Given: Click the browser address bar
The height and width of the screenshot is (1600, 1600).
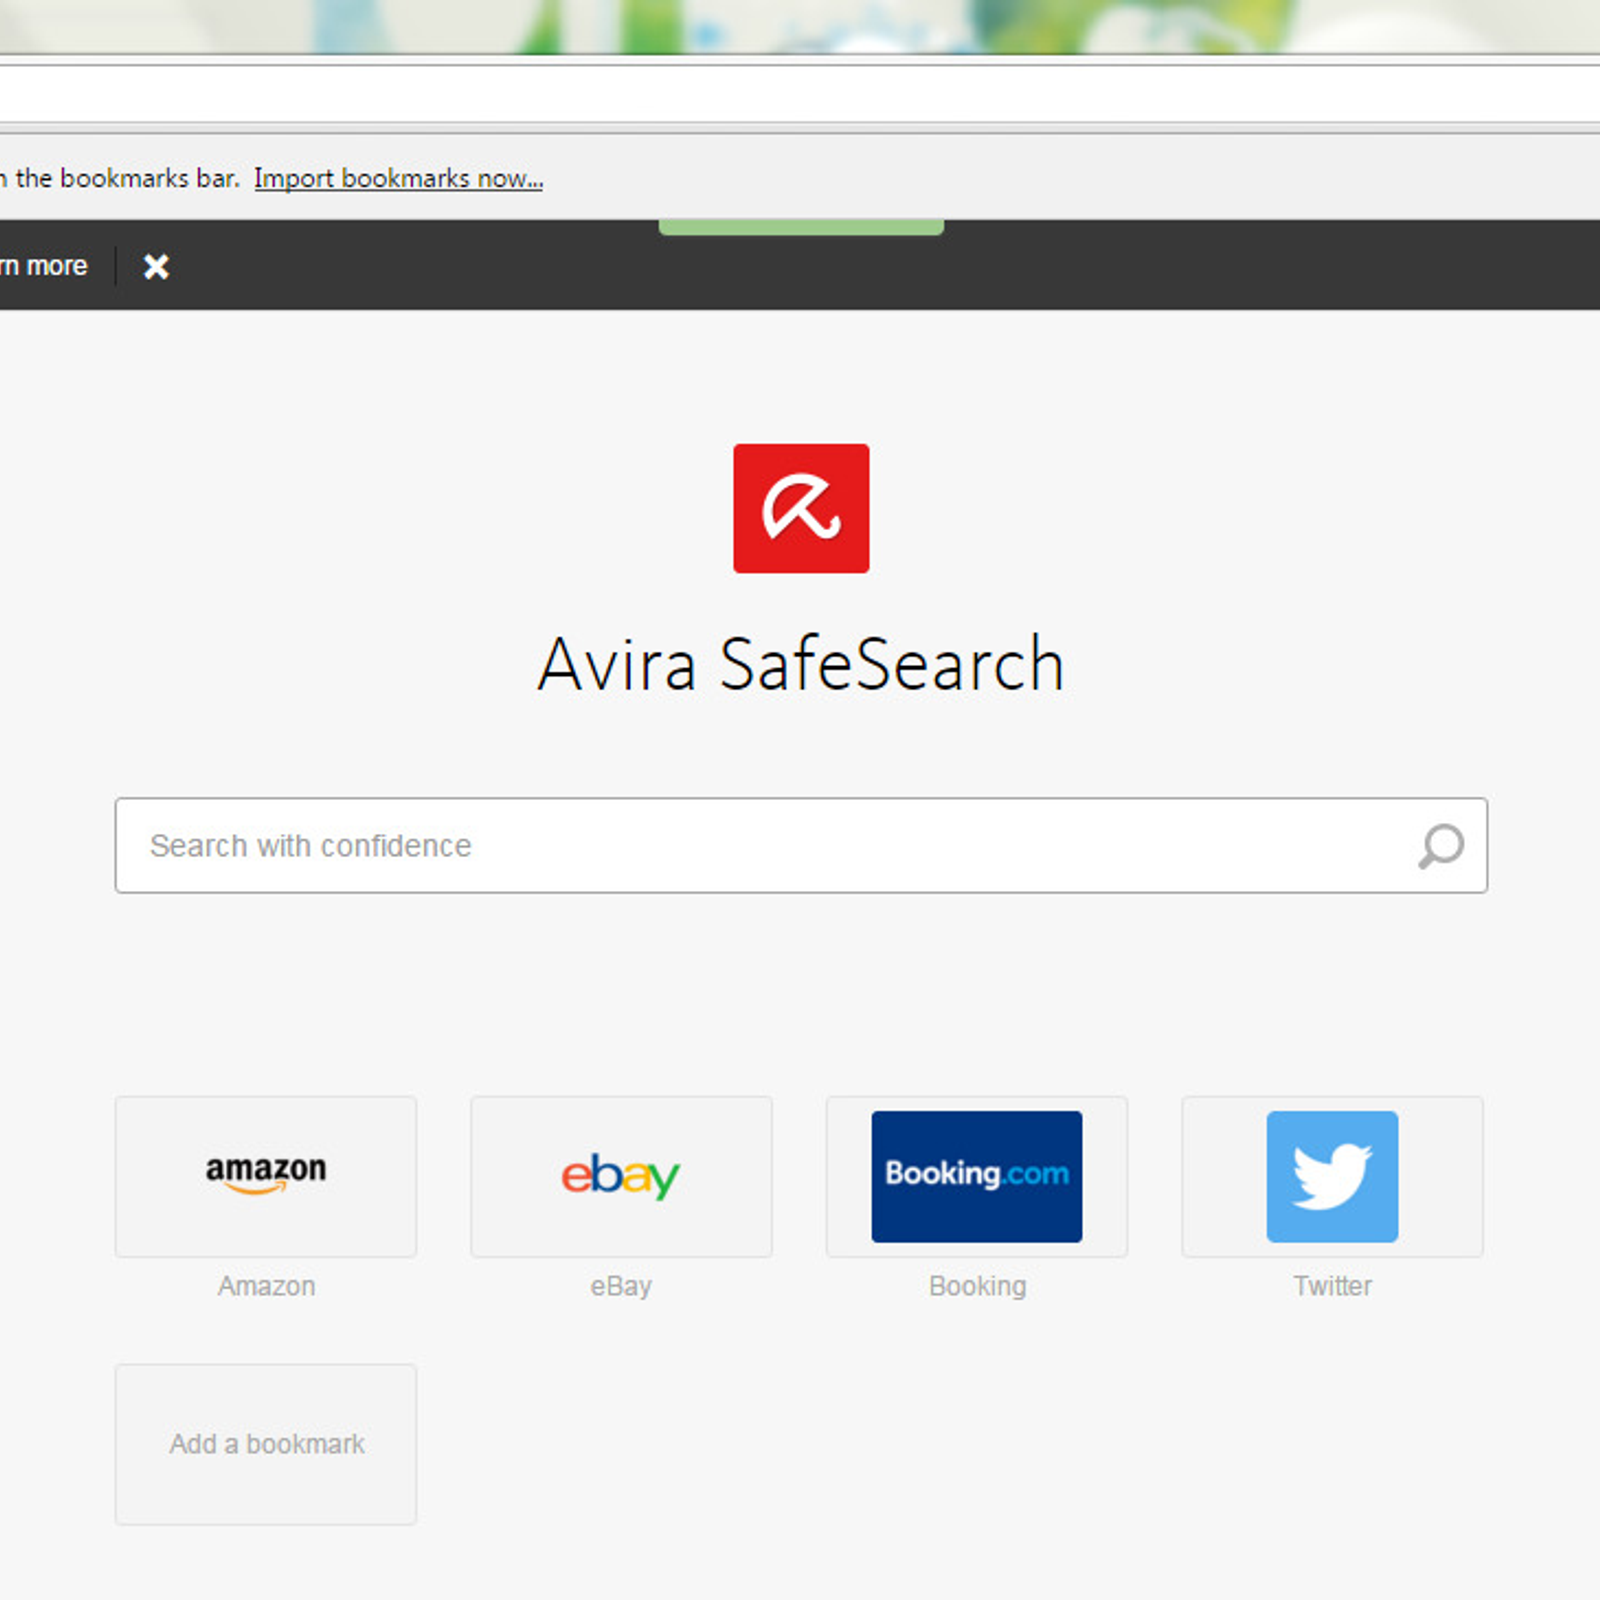Looking at the screenshot, I should click(x=800, y=96).
